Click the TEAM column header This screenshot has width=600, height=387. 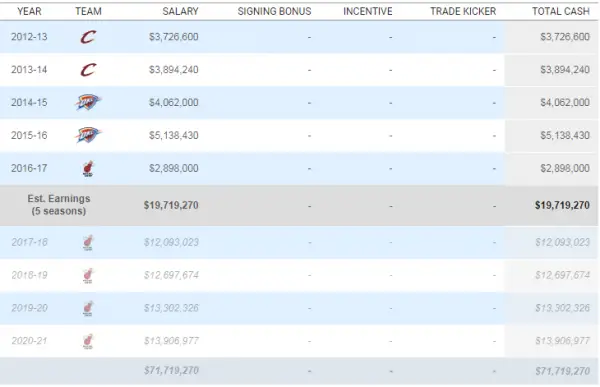pyautogui.click(x=88, y=11)
